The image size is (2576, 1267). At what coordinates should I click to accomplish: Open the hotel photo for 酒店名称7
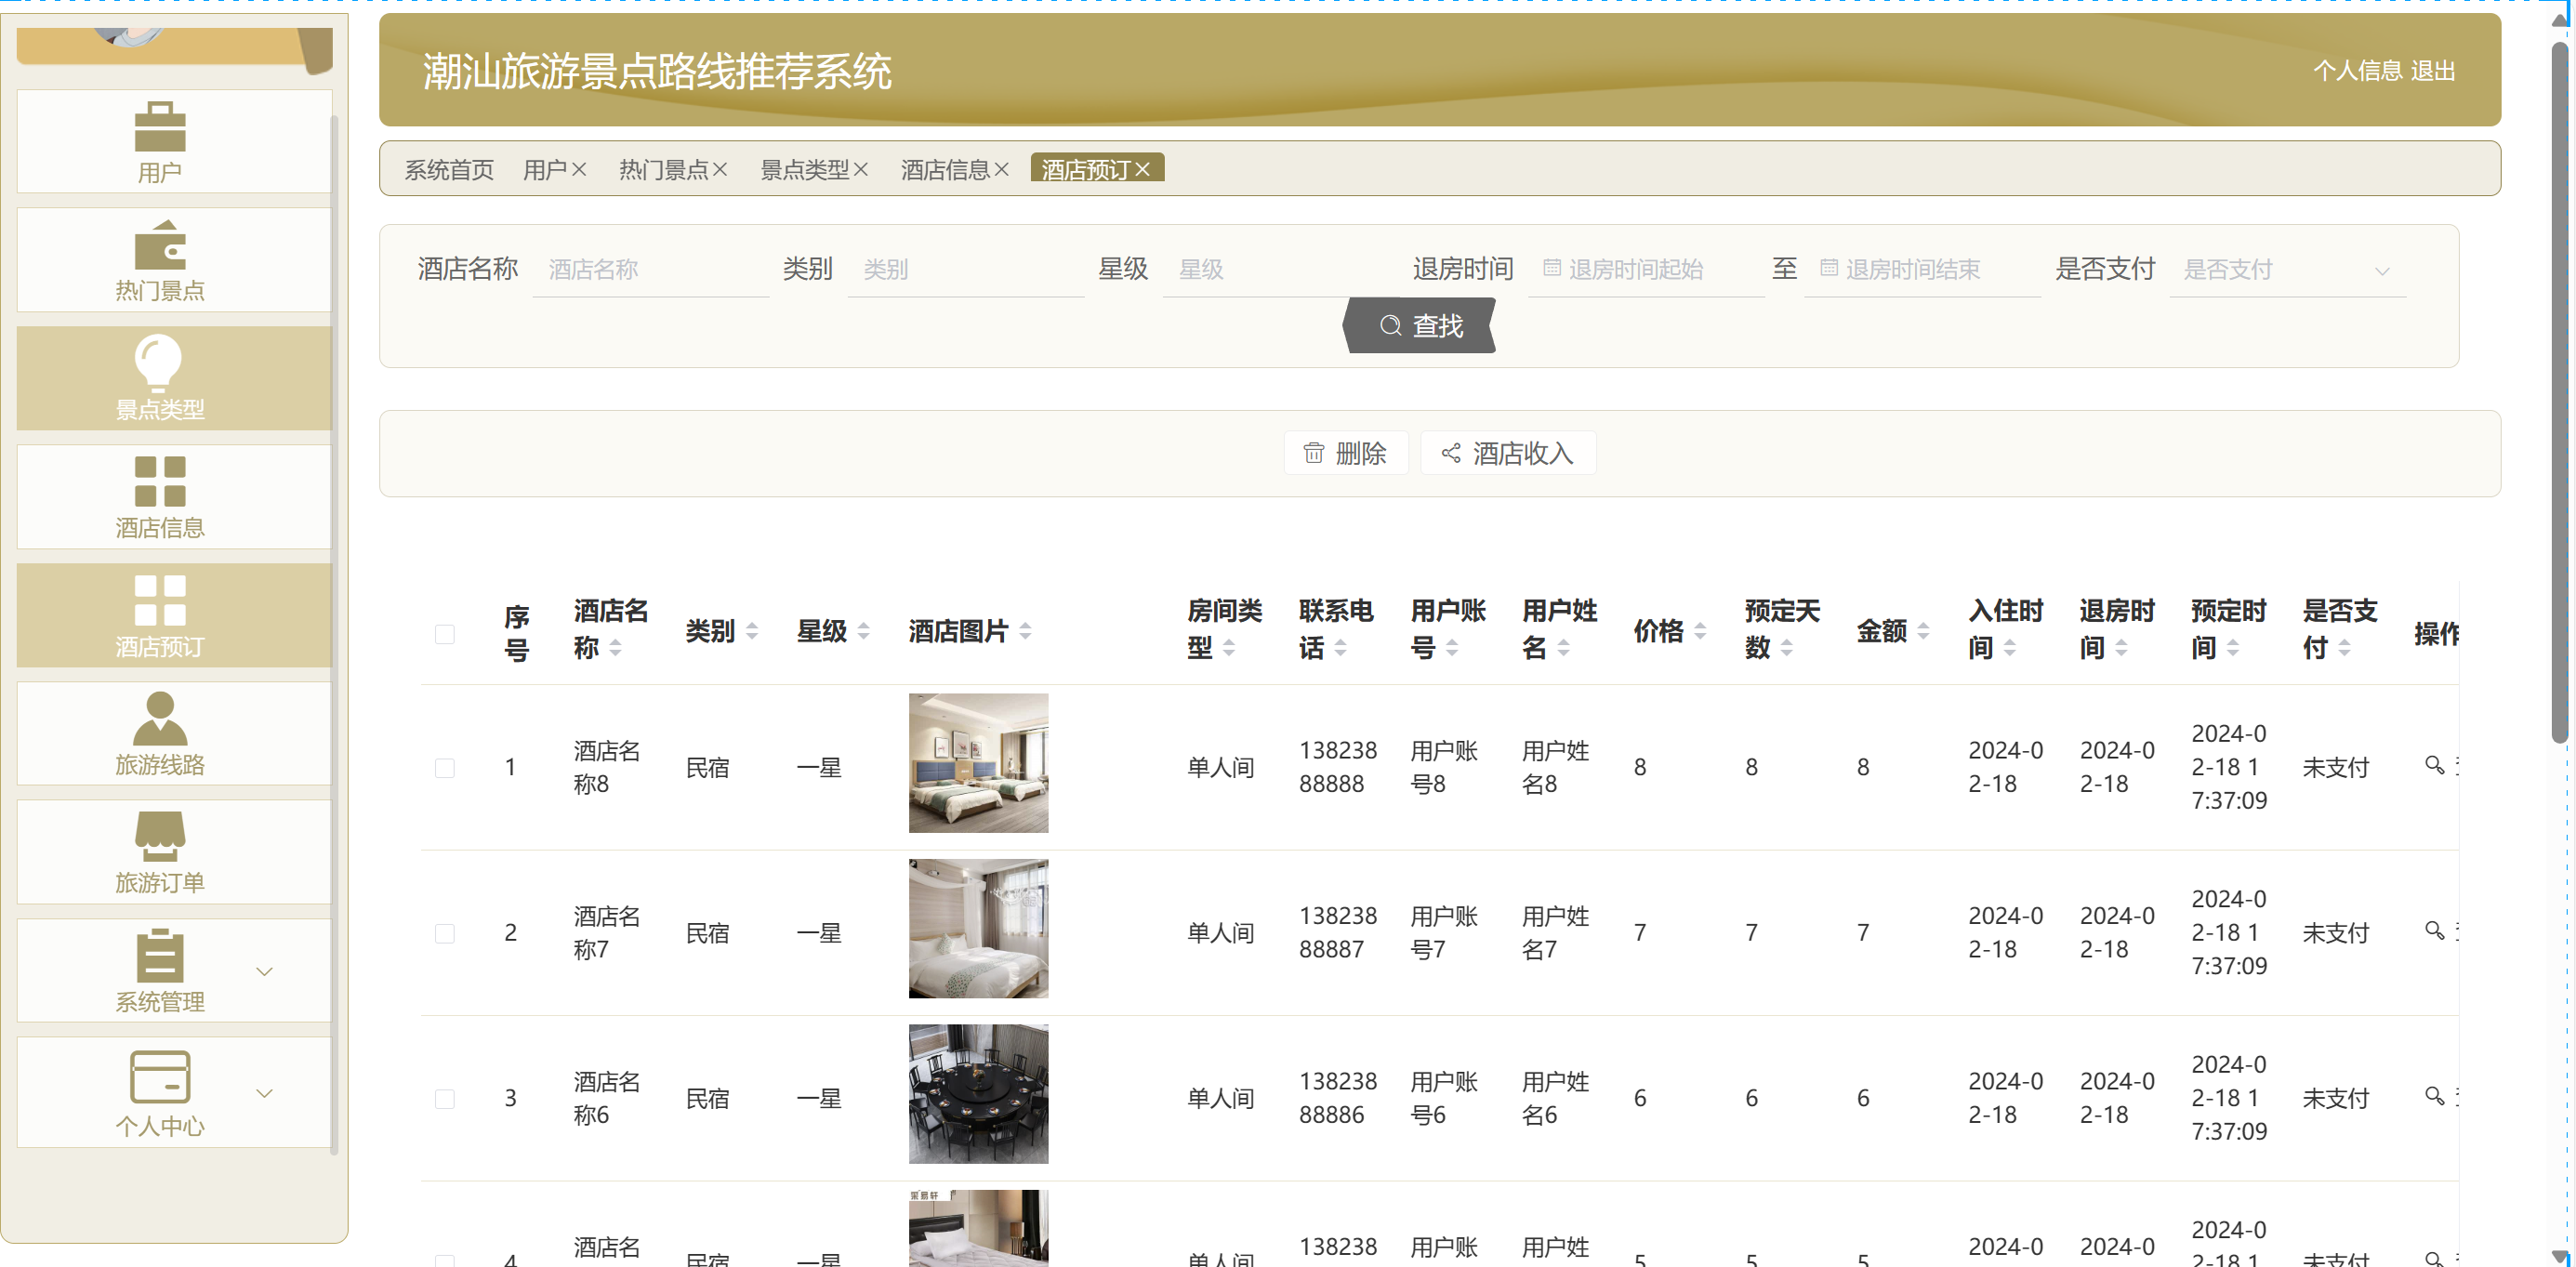[978, 928]
